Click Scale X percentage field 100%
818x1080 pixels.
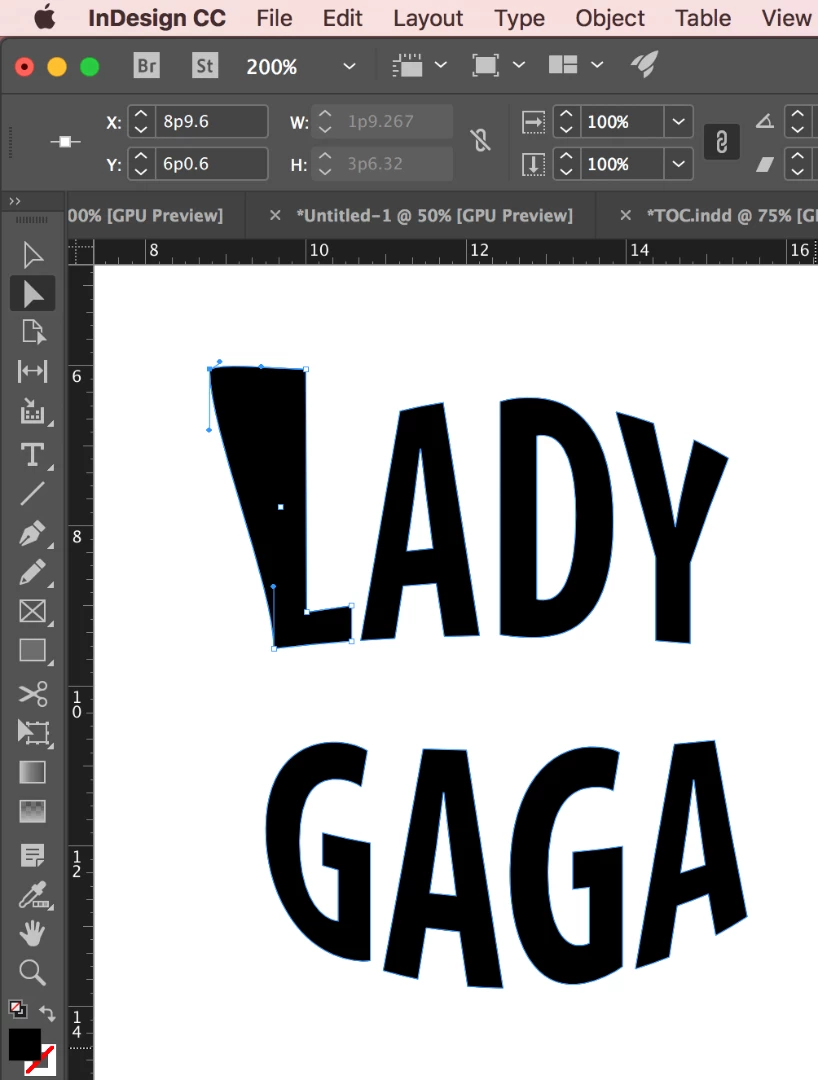(x=622, y=122)
